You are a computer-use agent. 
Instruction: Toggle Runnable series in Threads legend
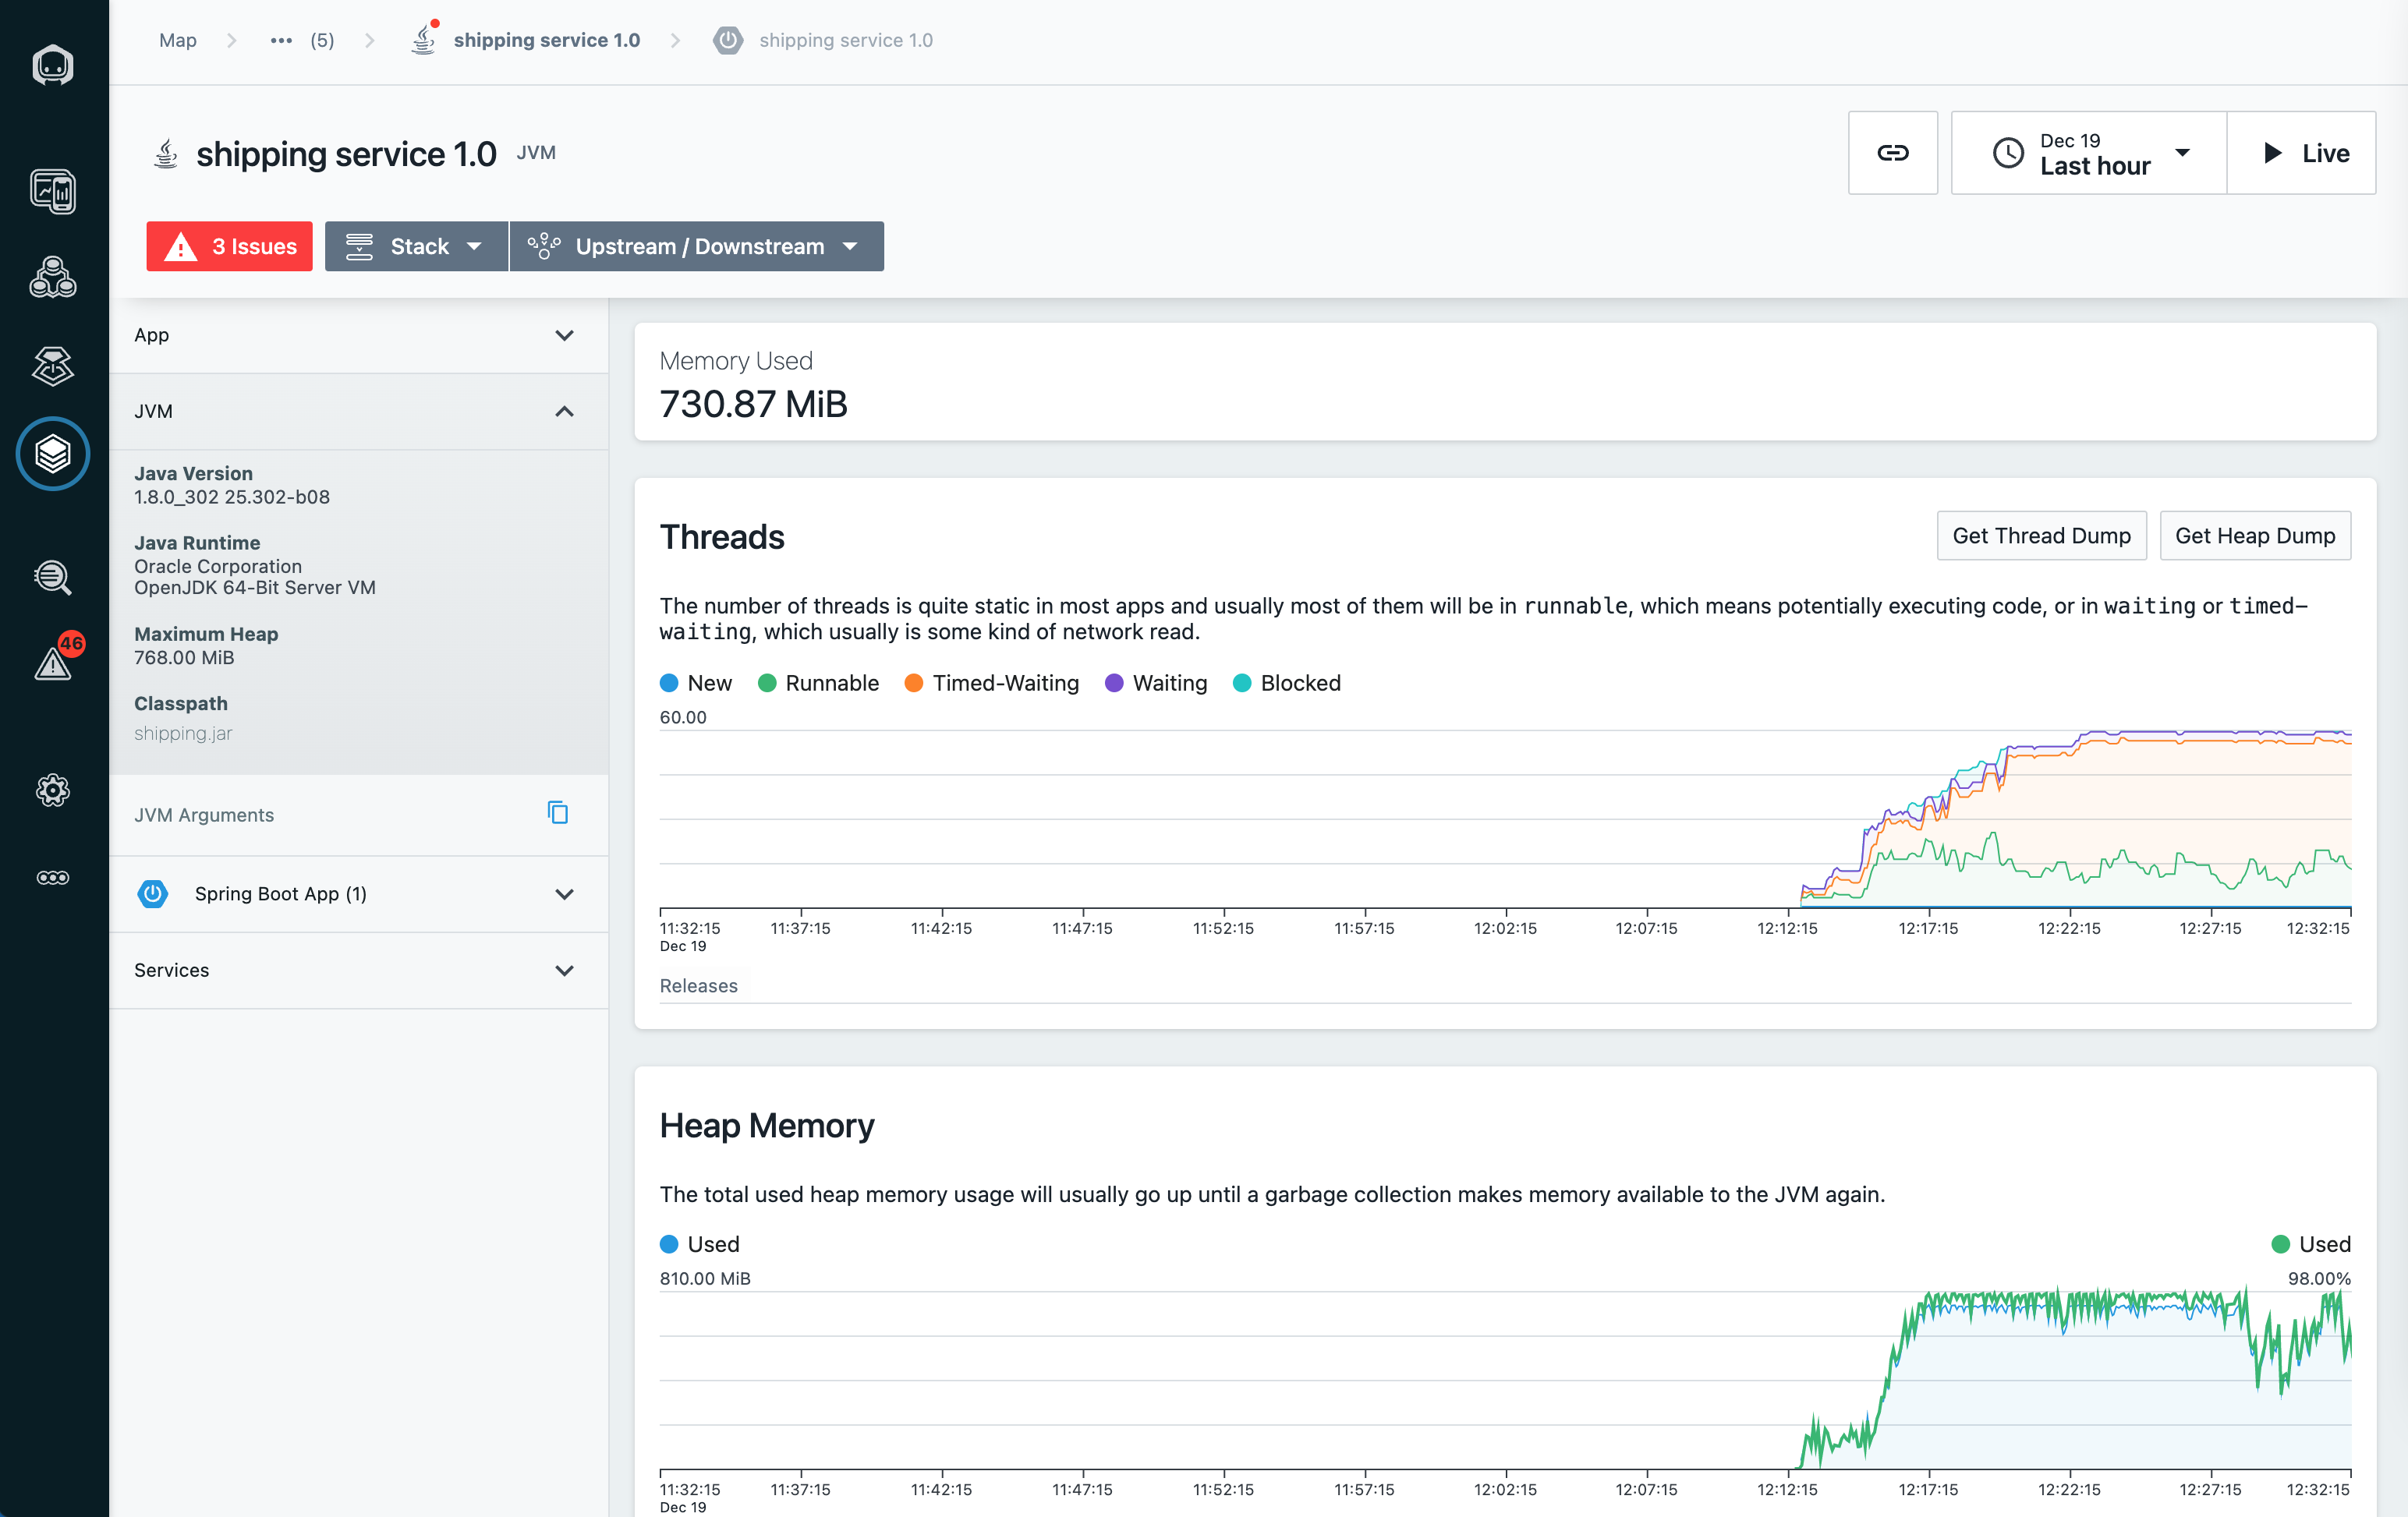pyautogui.click(x=819, y=683)
